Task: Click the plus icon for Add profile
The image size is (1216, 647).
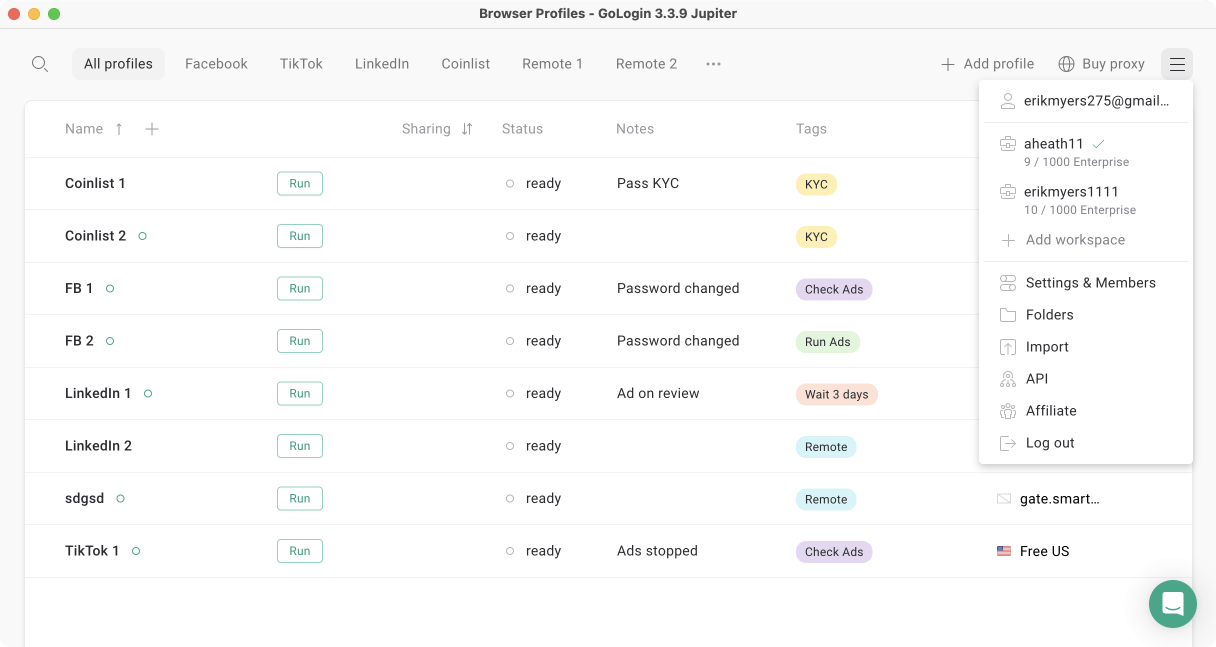Action: pyautogui.click(x=948, y=64)
